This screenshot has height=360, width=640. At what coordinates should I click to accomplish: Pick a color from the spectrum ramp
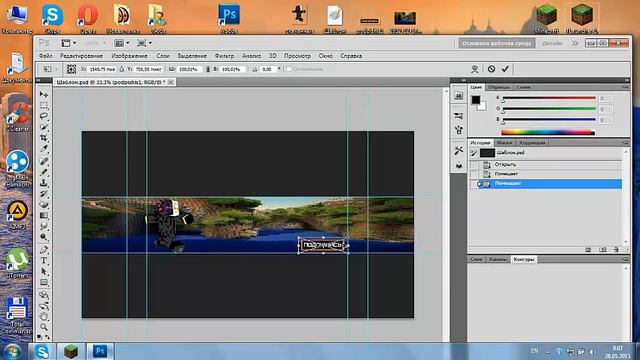pos(547,132)
